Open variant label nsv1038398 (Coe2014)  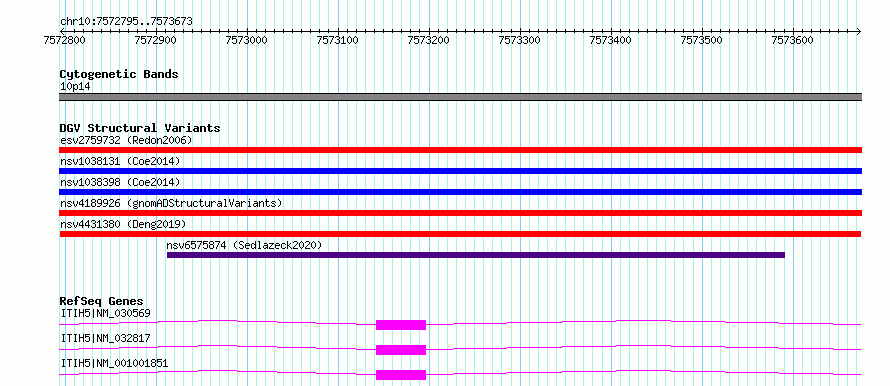(x=120, y=182)
